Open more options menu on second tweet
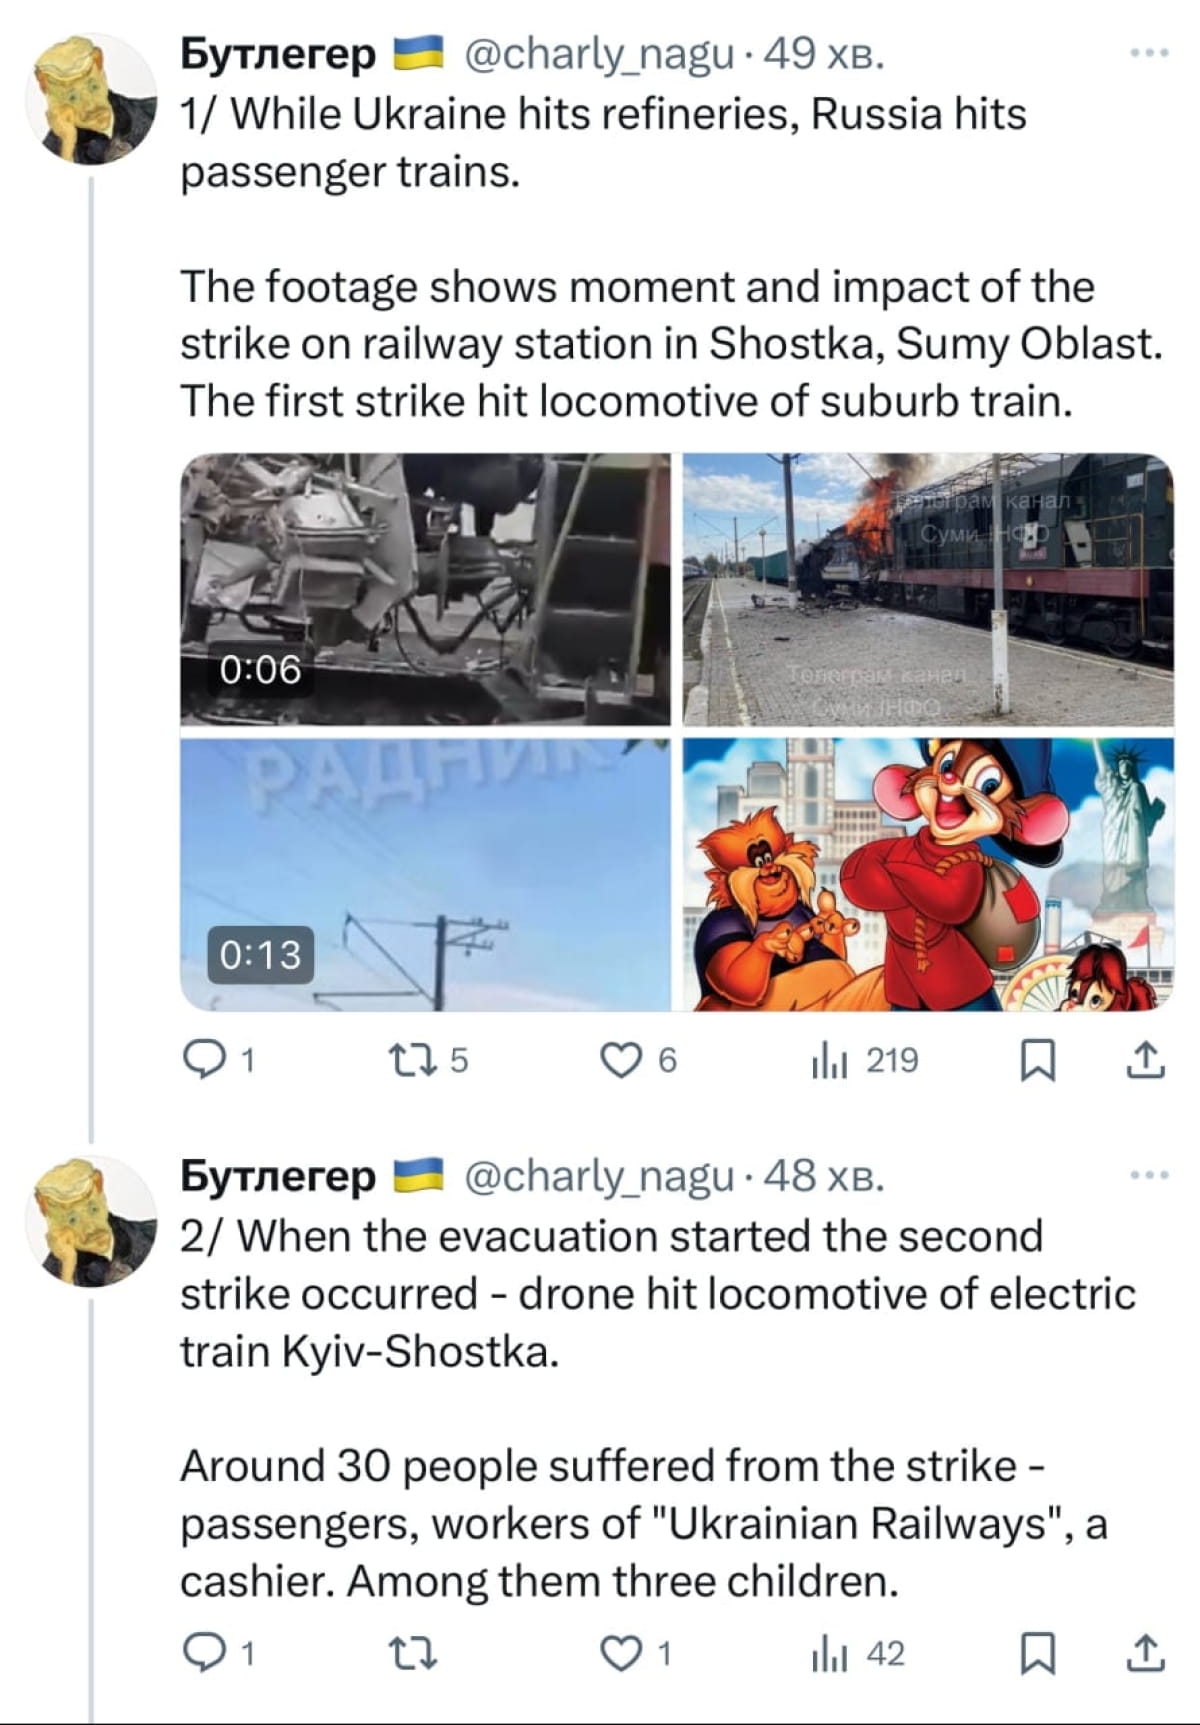This screenshot has width=1200, height=1725. pyautogui.click(x=1149, y=1176)
